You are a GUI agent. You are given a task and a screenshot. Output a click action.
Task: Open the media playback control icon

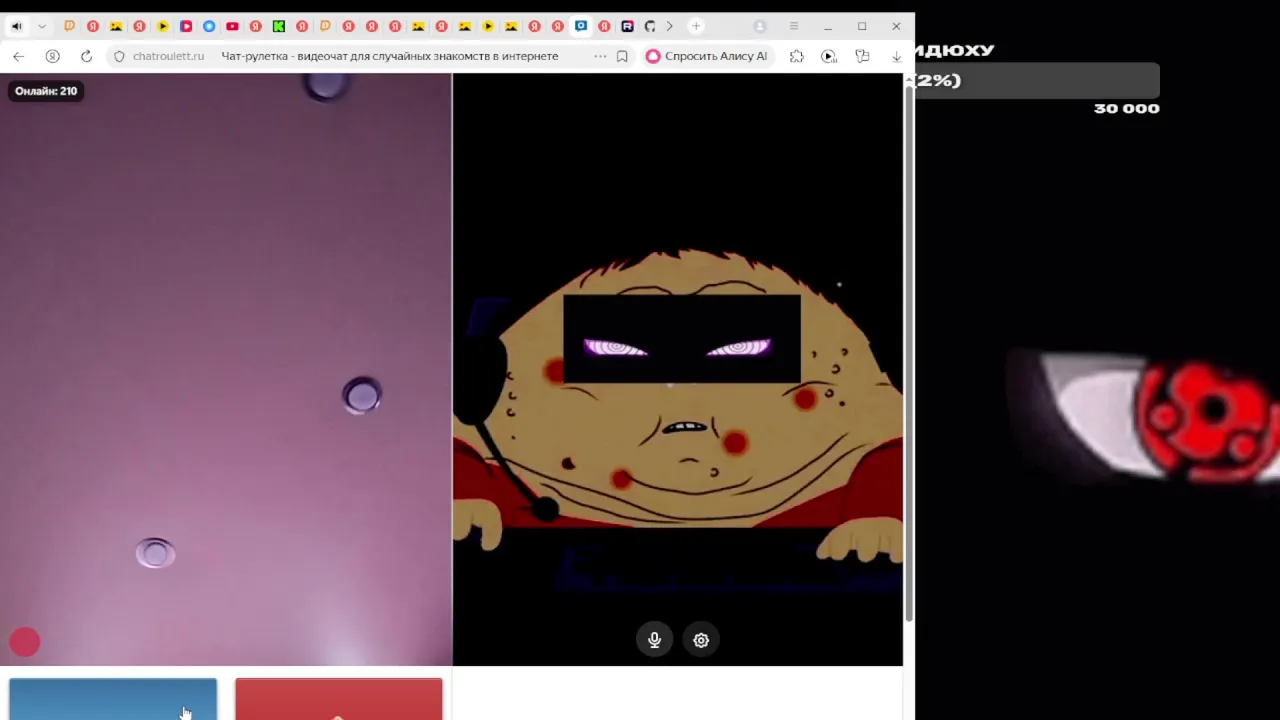(829, 56)
